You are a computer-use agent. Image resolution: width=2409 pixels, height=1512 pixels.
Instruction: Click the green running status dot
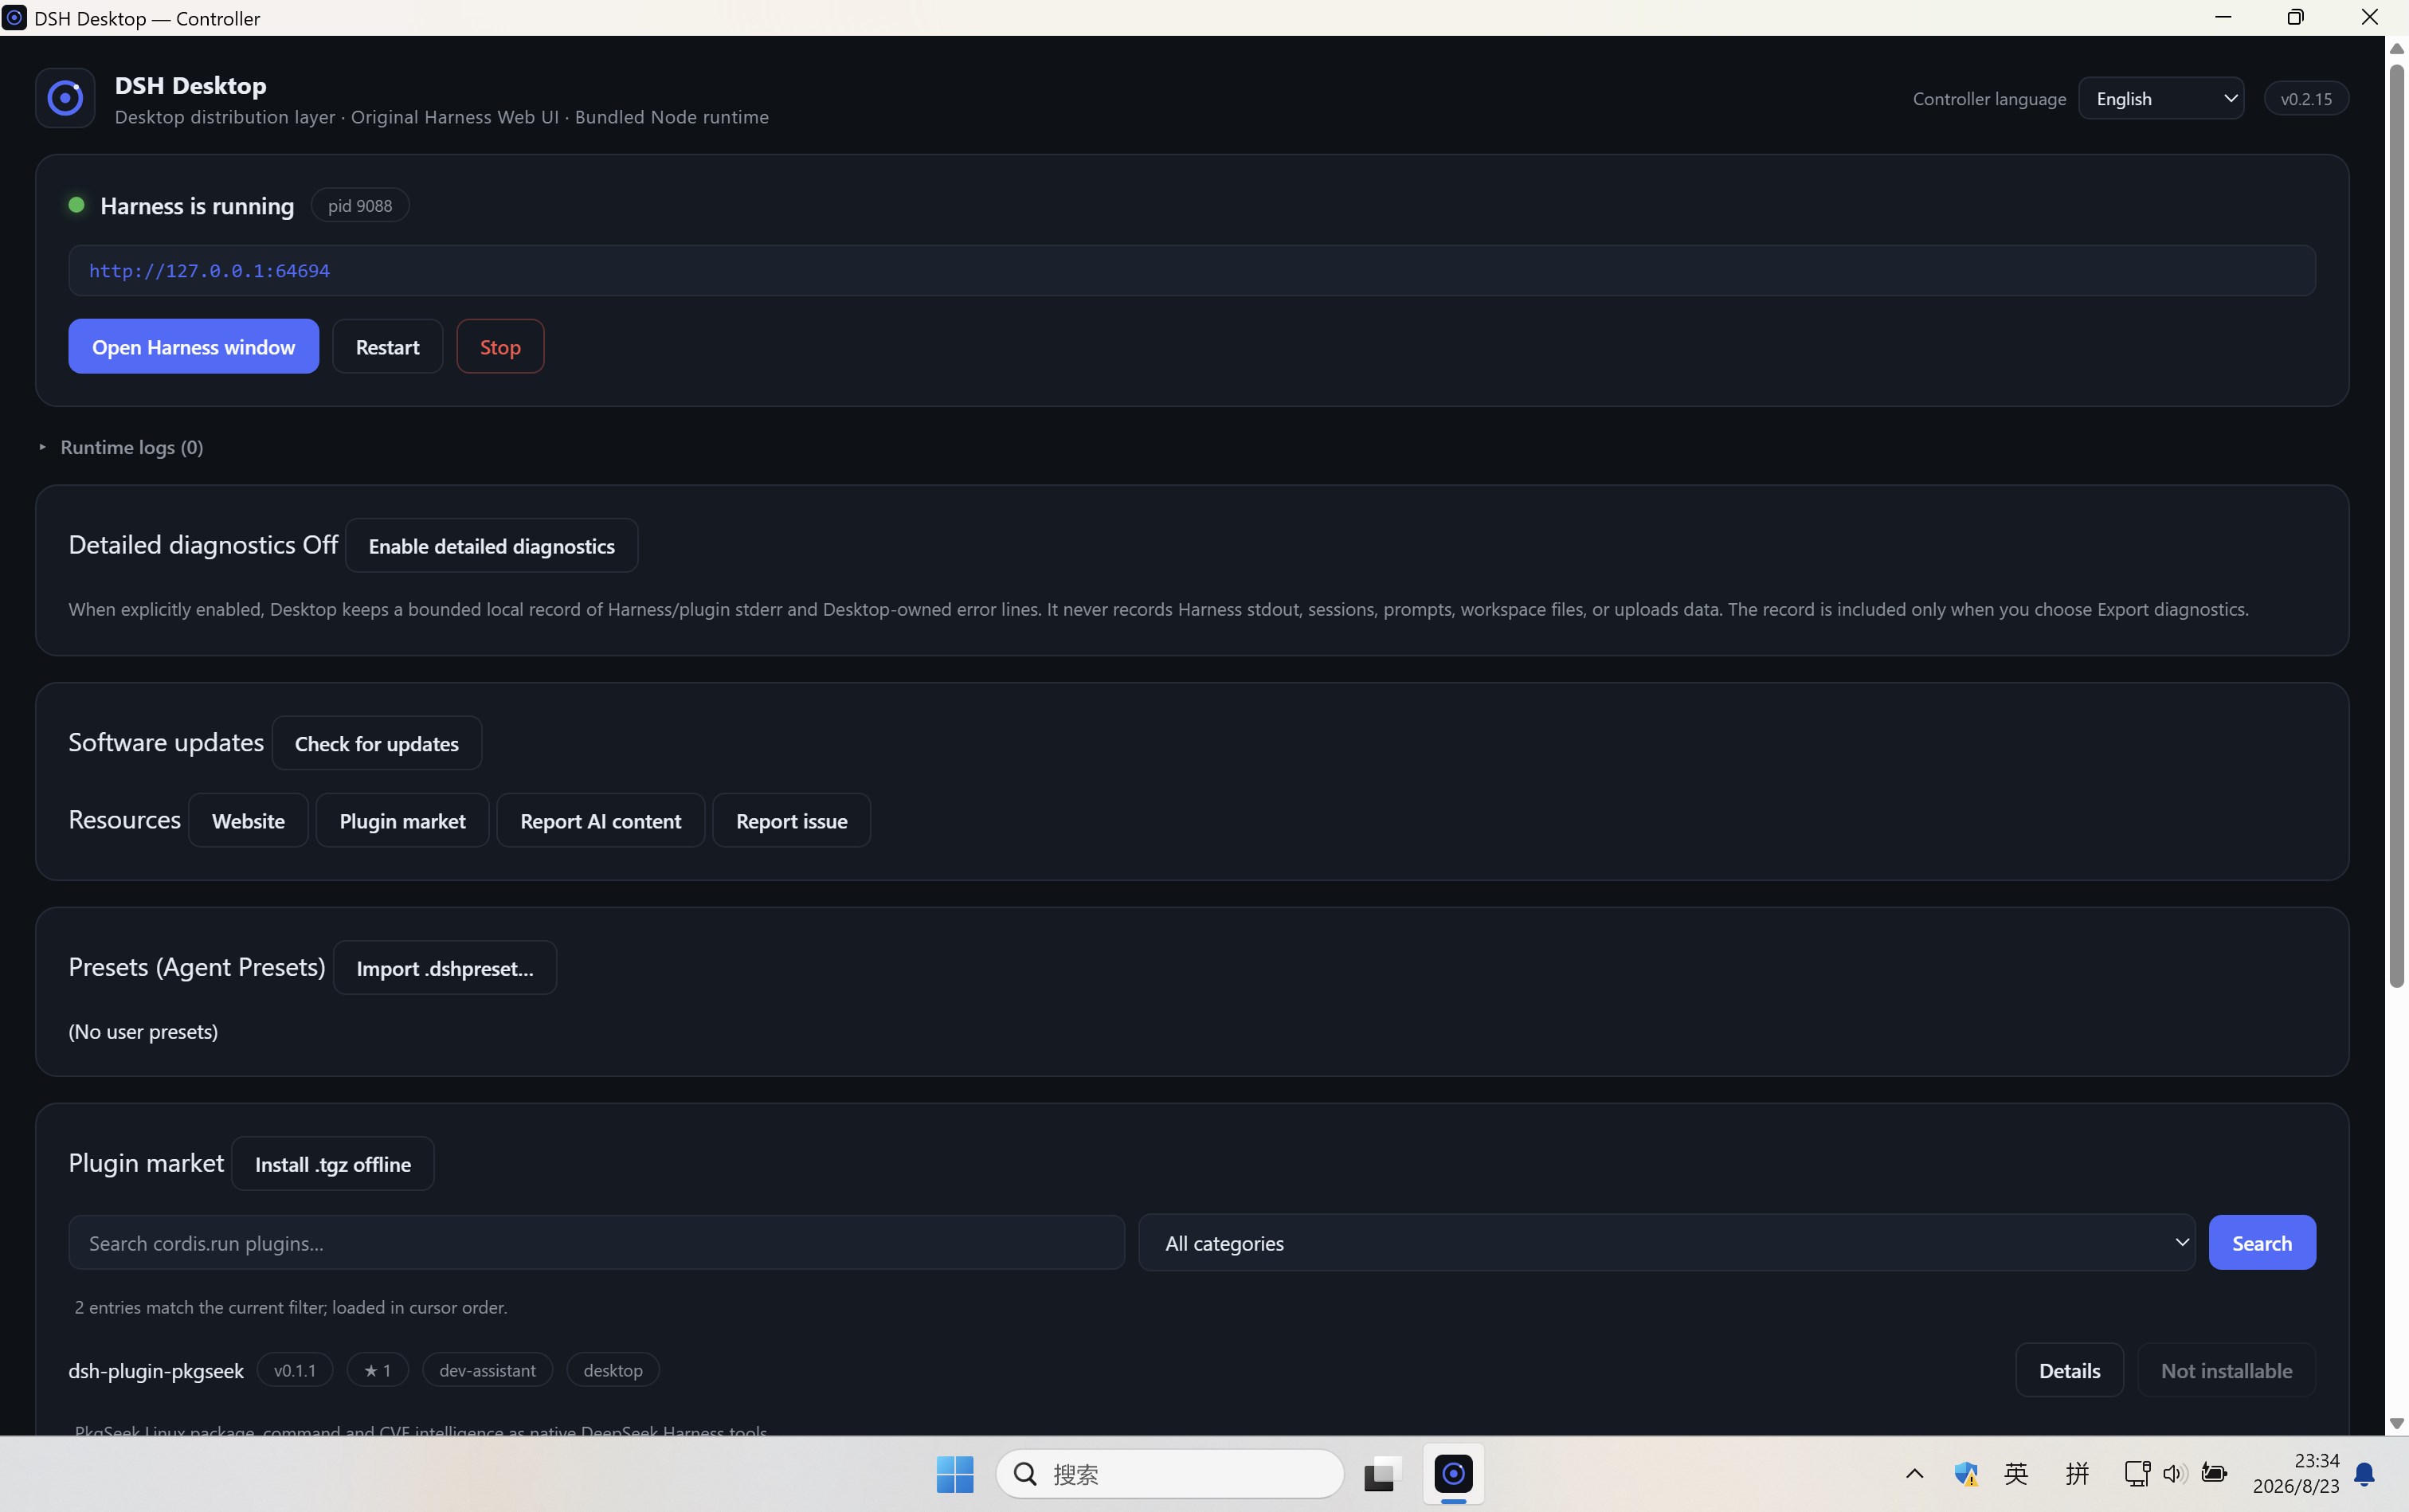coord(76,205)
